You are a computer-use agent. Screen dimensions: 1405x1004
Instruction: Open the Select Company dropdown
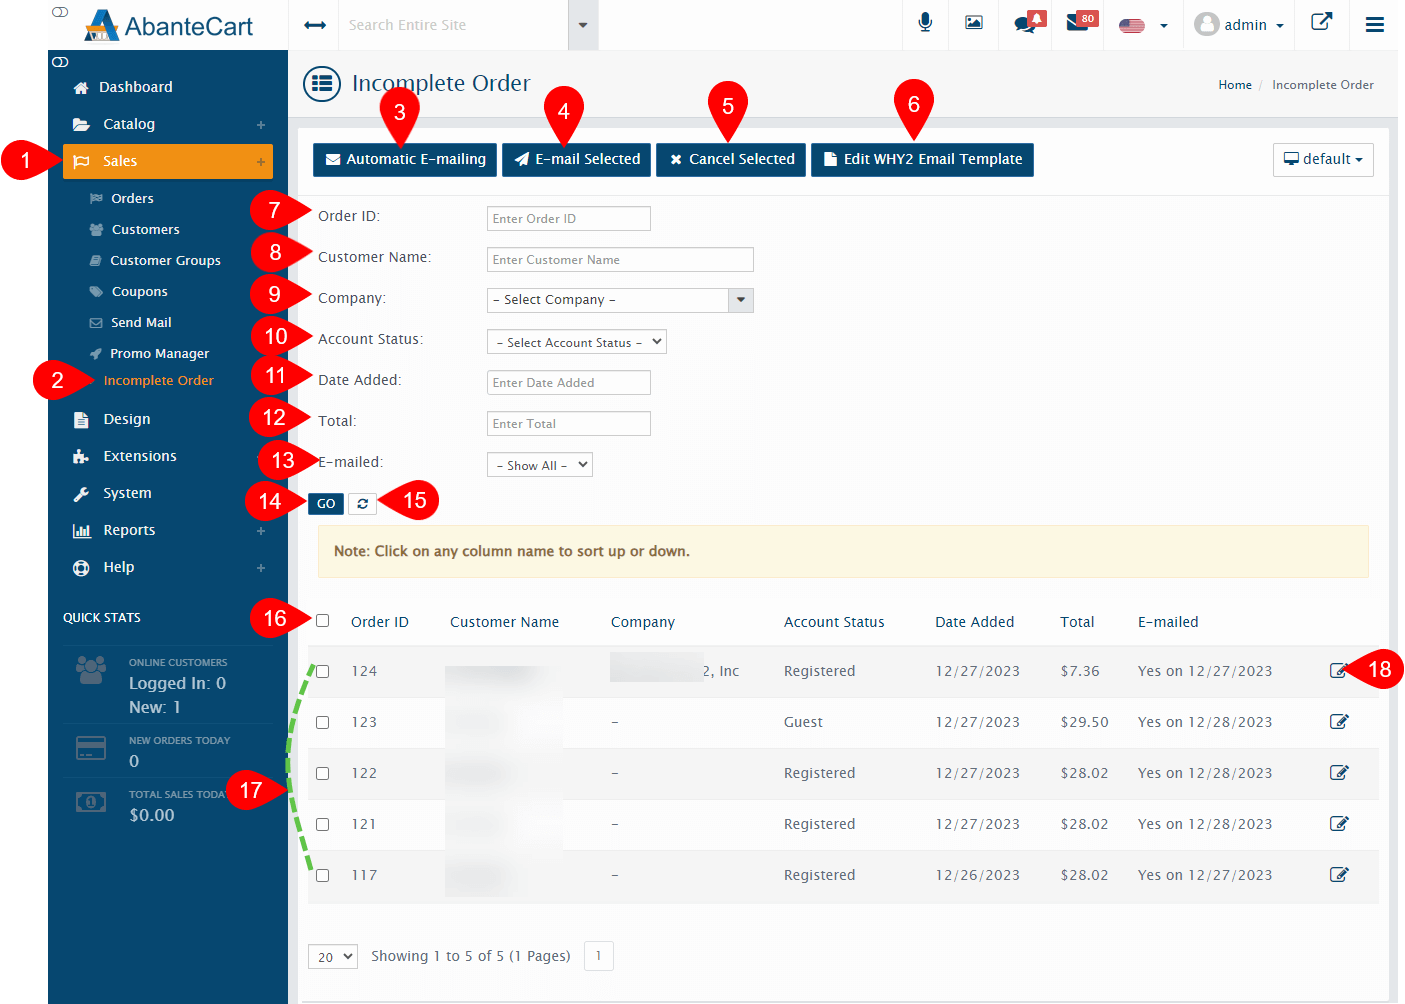(x=619, y=300)
